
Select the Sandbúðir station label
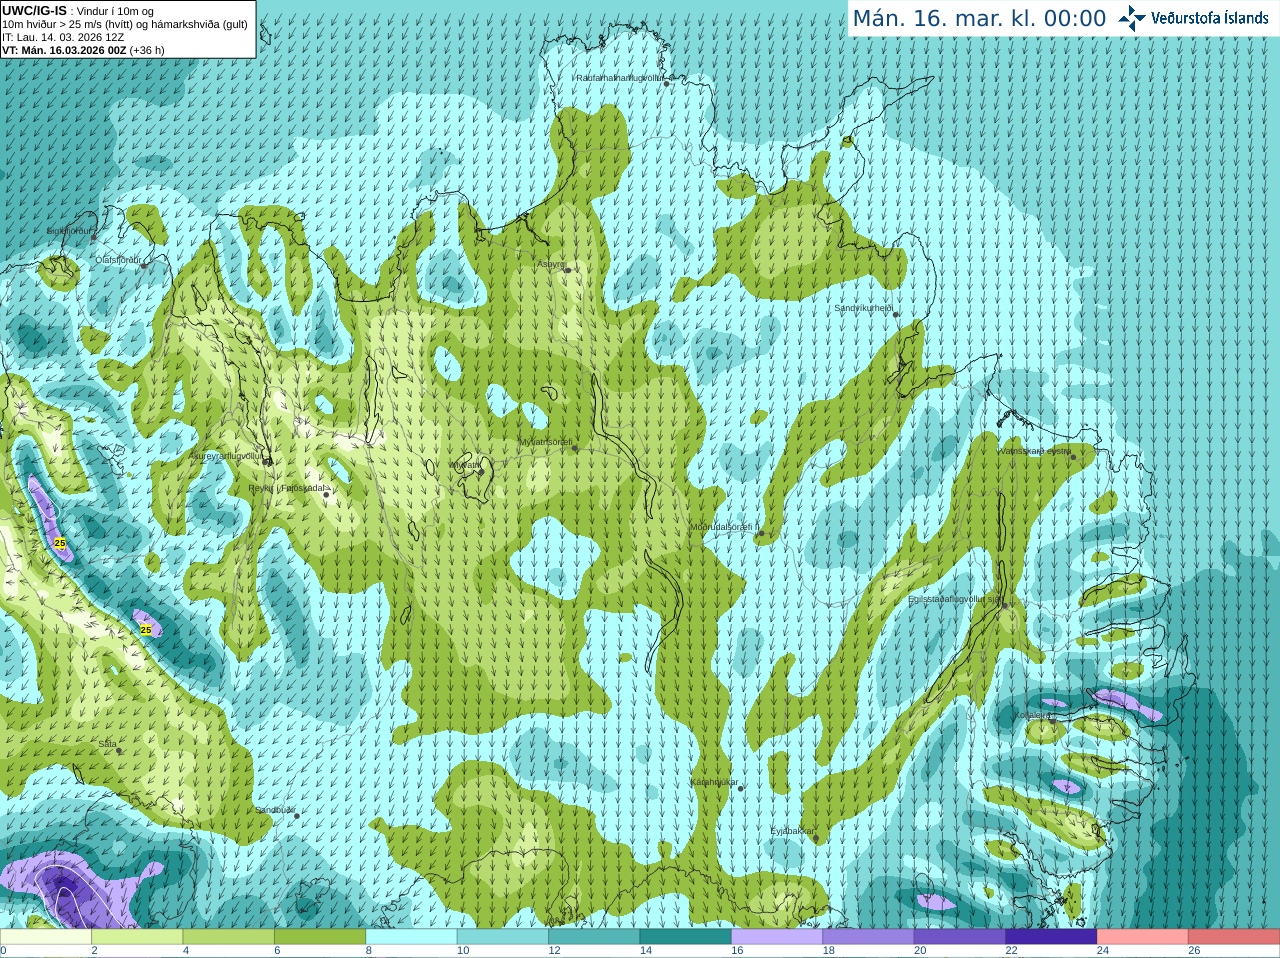click(274, 810)
